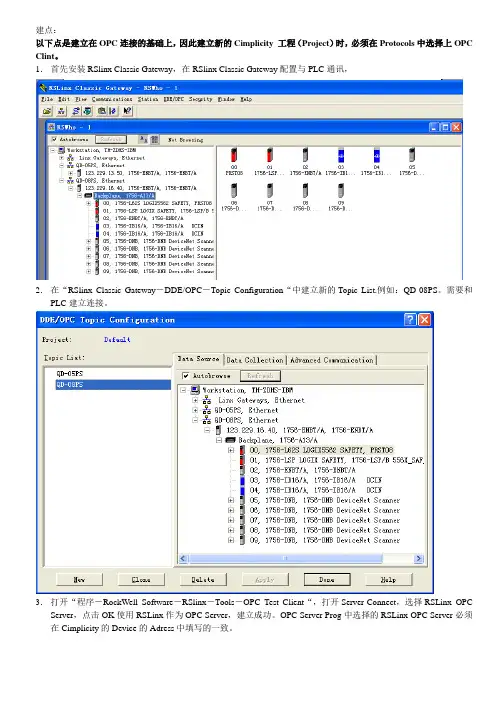Click the Configure Drivers toolbar icon
Viewport: 496px width, 702px height.
pos(76,111)
